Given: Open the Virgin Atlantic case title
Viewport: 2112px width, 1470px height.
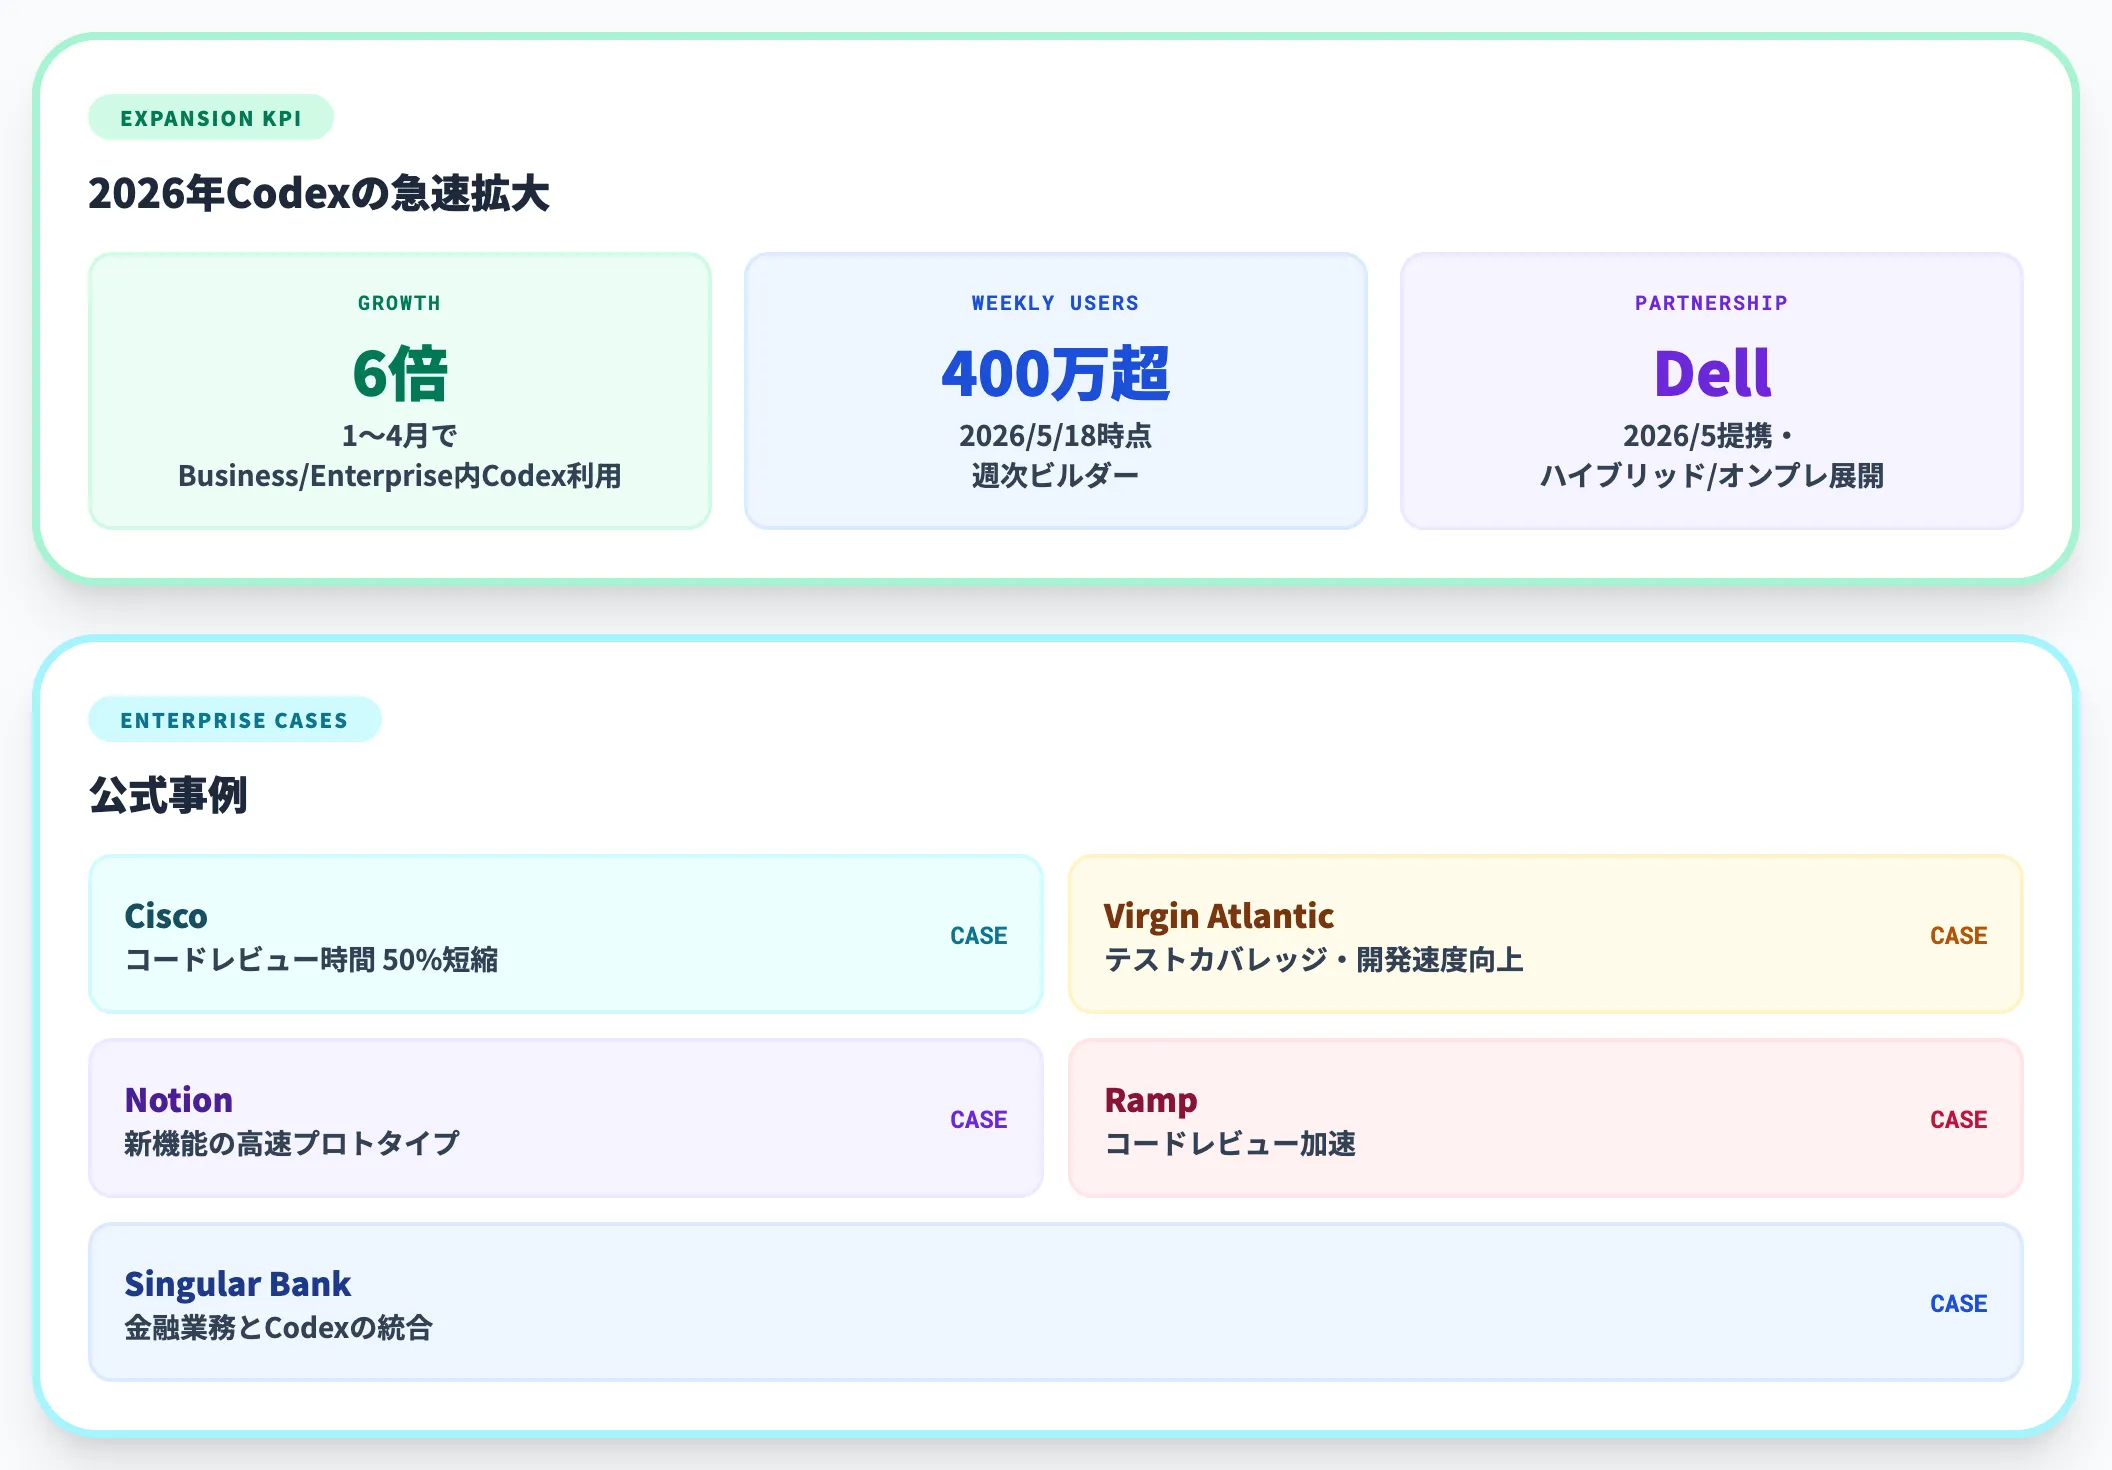Looking at the screenshot, I should pos(1219,916).
